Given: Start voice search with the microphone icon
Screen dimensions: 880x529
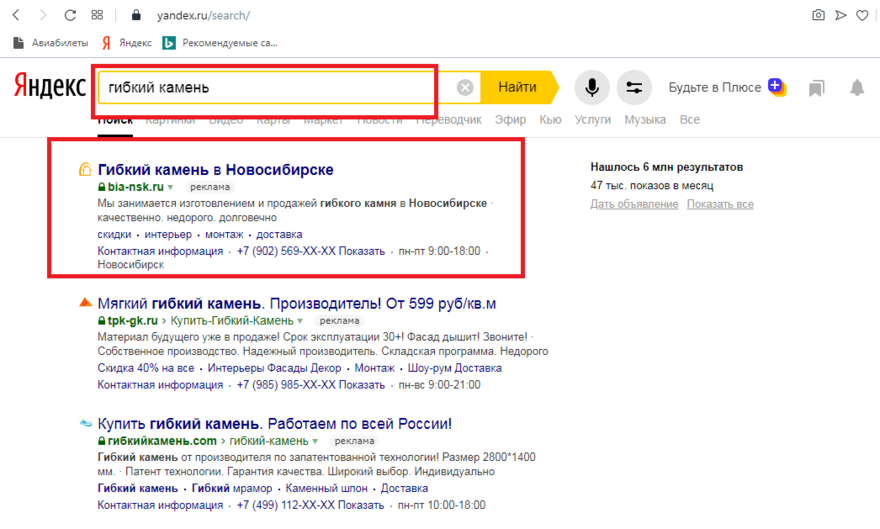Looking at the screenshot, I should coord(592,88).
